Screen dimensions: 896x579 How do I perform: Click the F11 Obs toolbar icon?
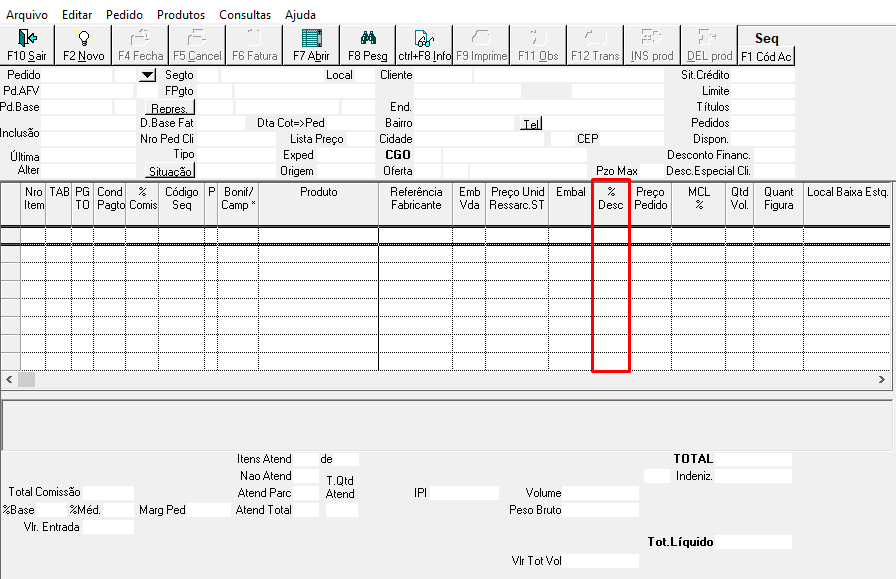point(538,45)
